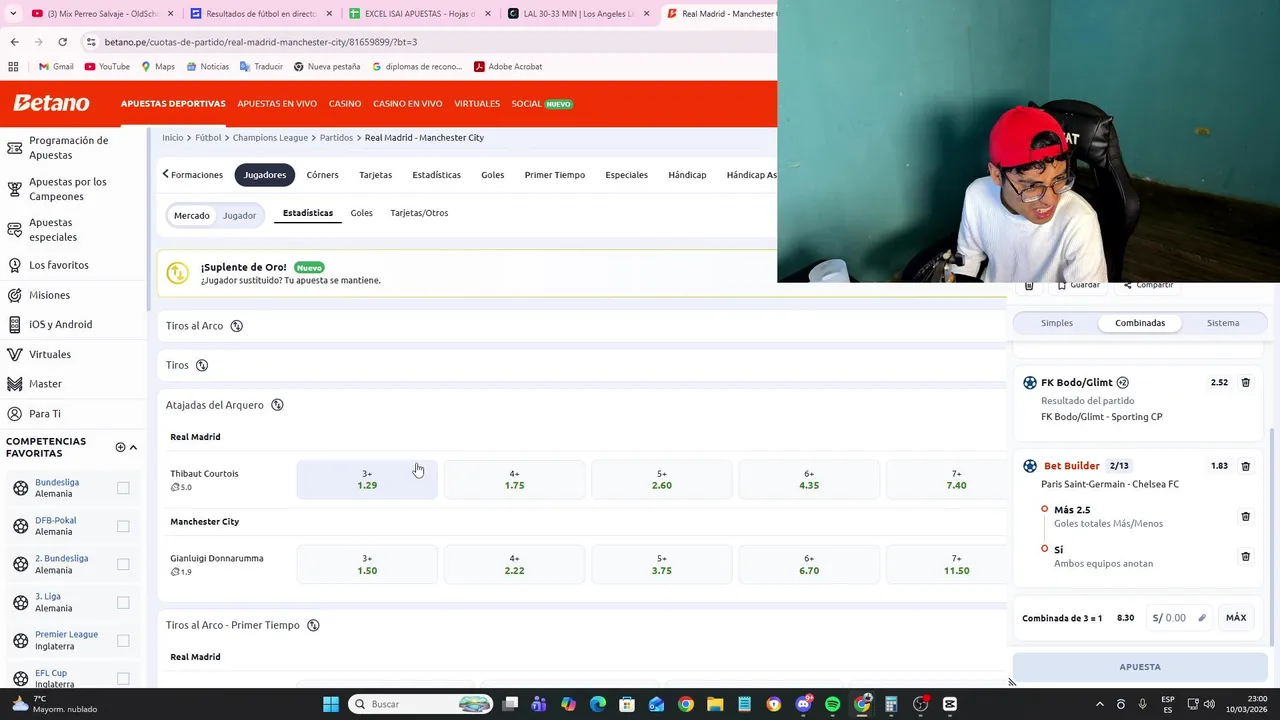The height and width of the screenshot is (720, 1280).
Task: Go back in browser history
Action: click(x=14, y=42)
